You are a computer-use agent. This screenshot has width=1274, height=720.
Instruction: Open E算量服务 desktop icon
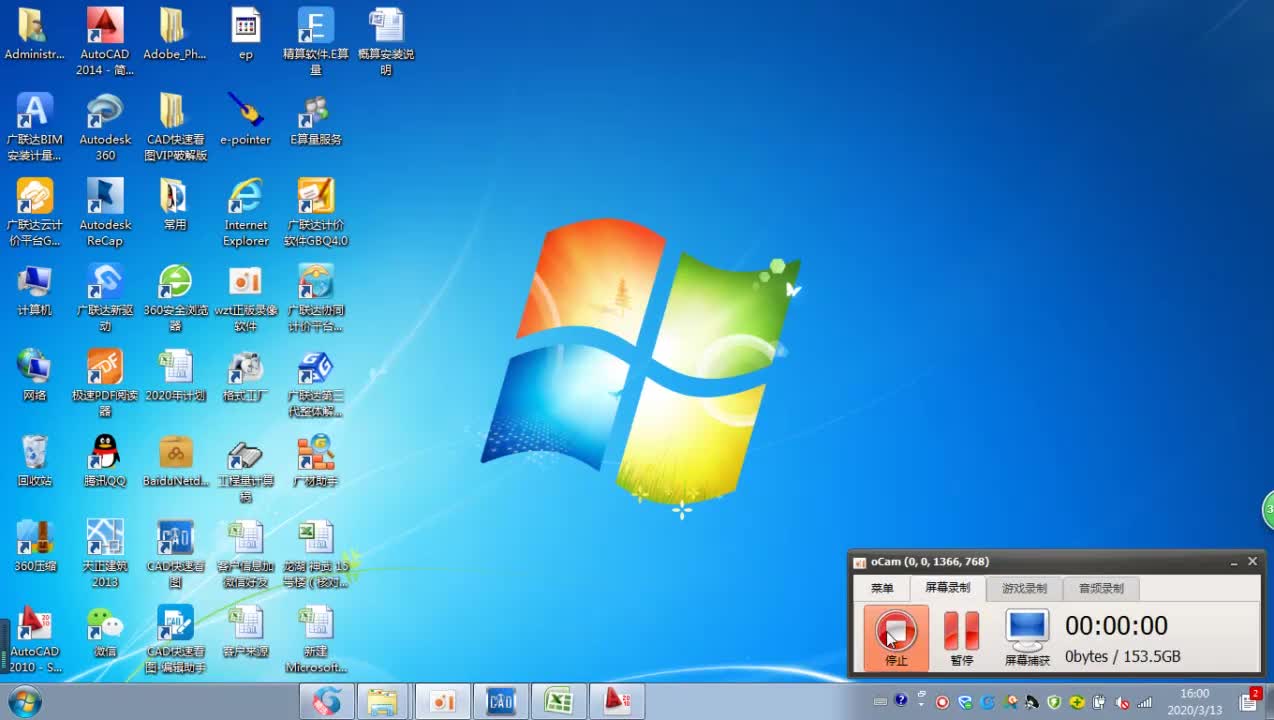[x=316, y=120]
